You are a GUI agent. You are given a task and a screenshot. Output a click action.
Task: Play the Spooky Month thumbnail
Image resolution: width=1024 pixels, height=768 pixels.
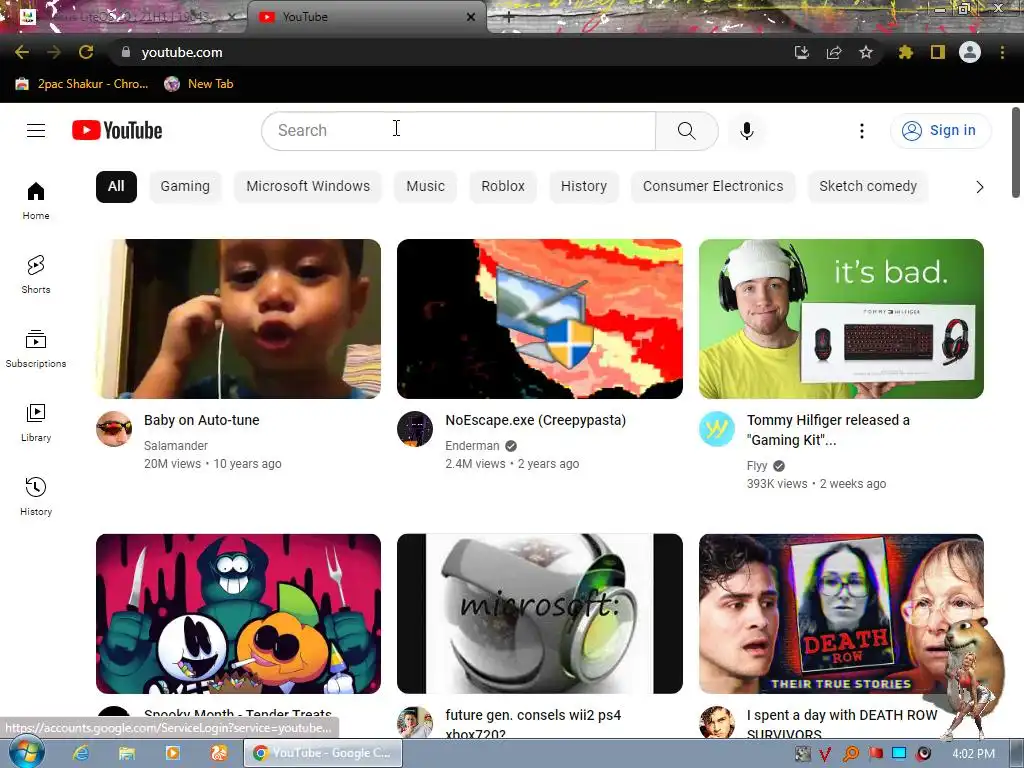[x=238, y=614]
